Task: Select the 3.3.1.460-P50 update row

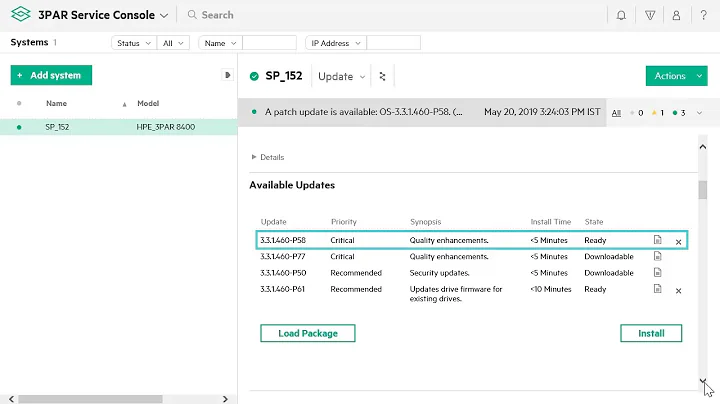Action: 472,273
